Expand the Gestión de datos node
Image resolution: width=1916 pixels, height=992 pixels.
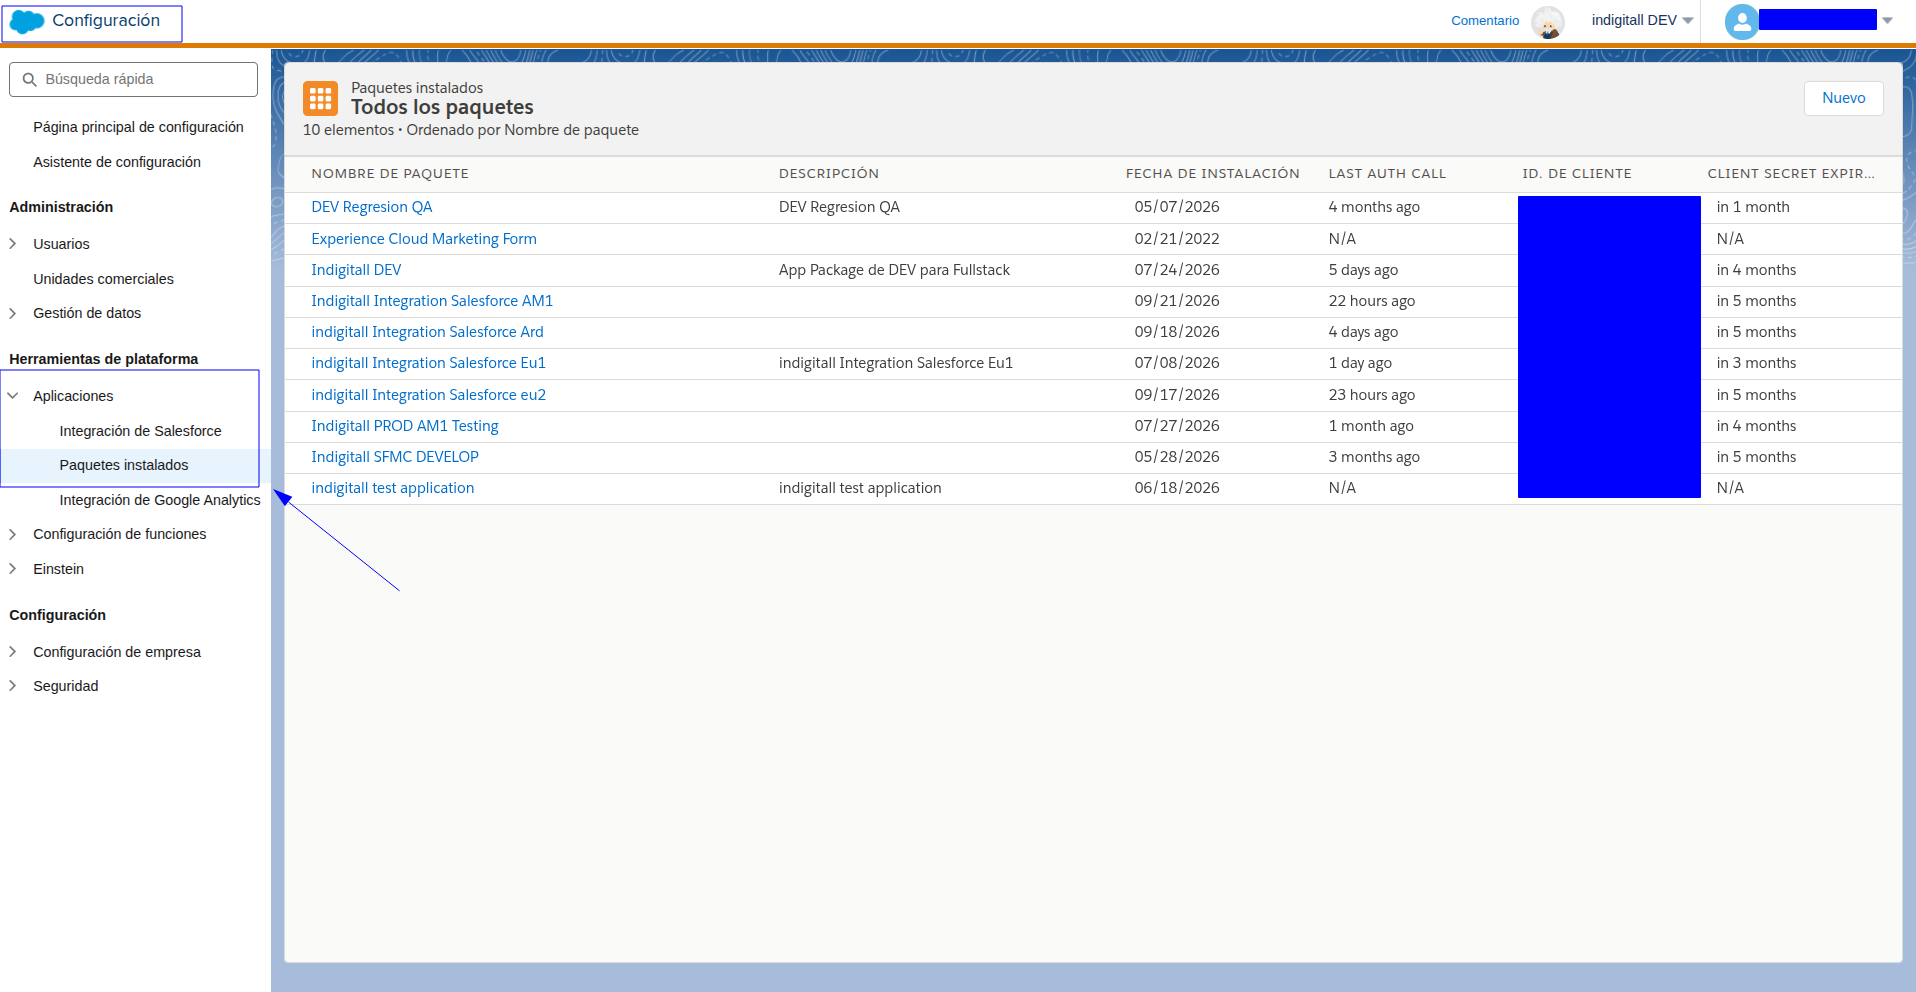(12, 313)
